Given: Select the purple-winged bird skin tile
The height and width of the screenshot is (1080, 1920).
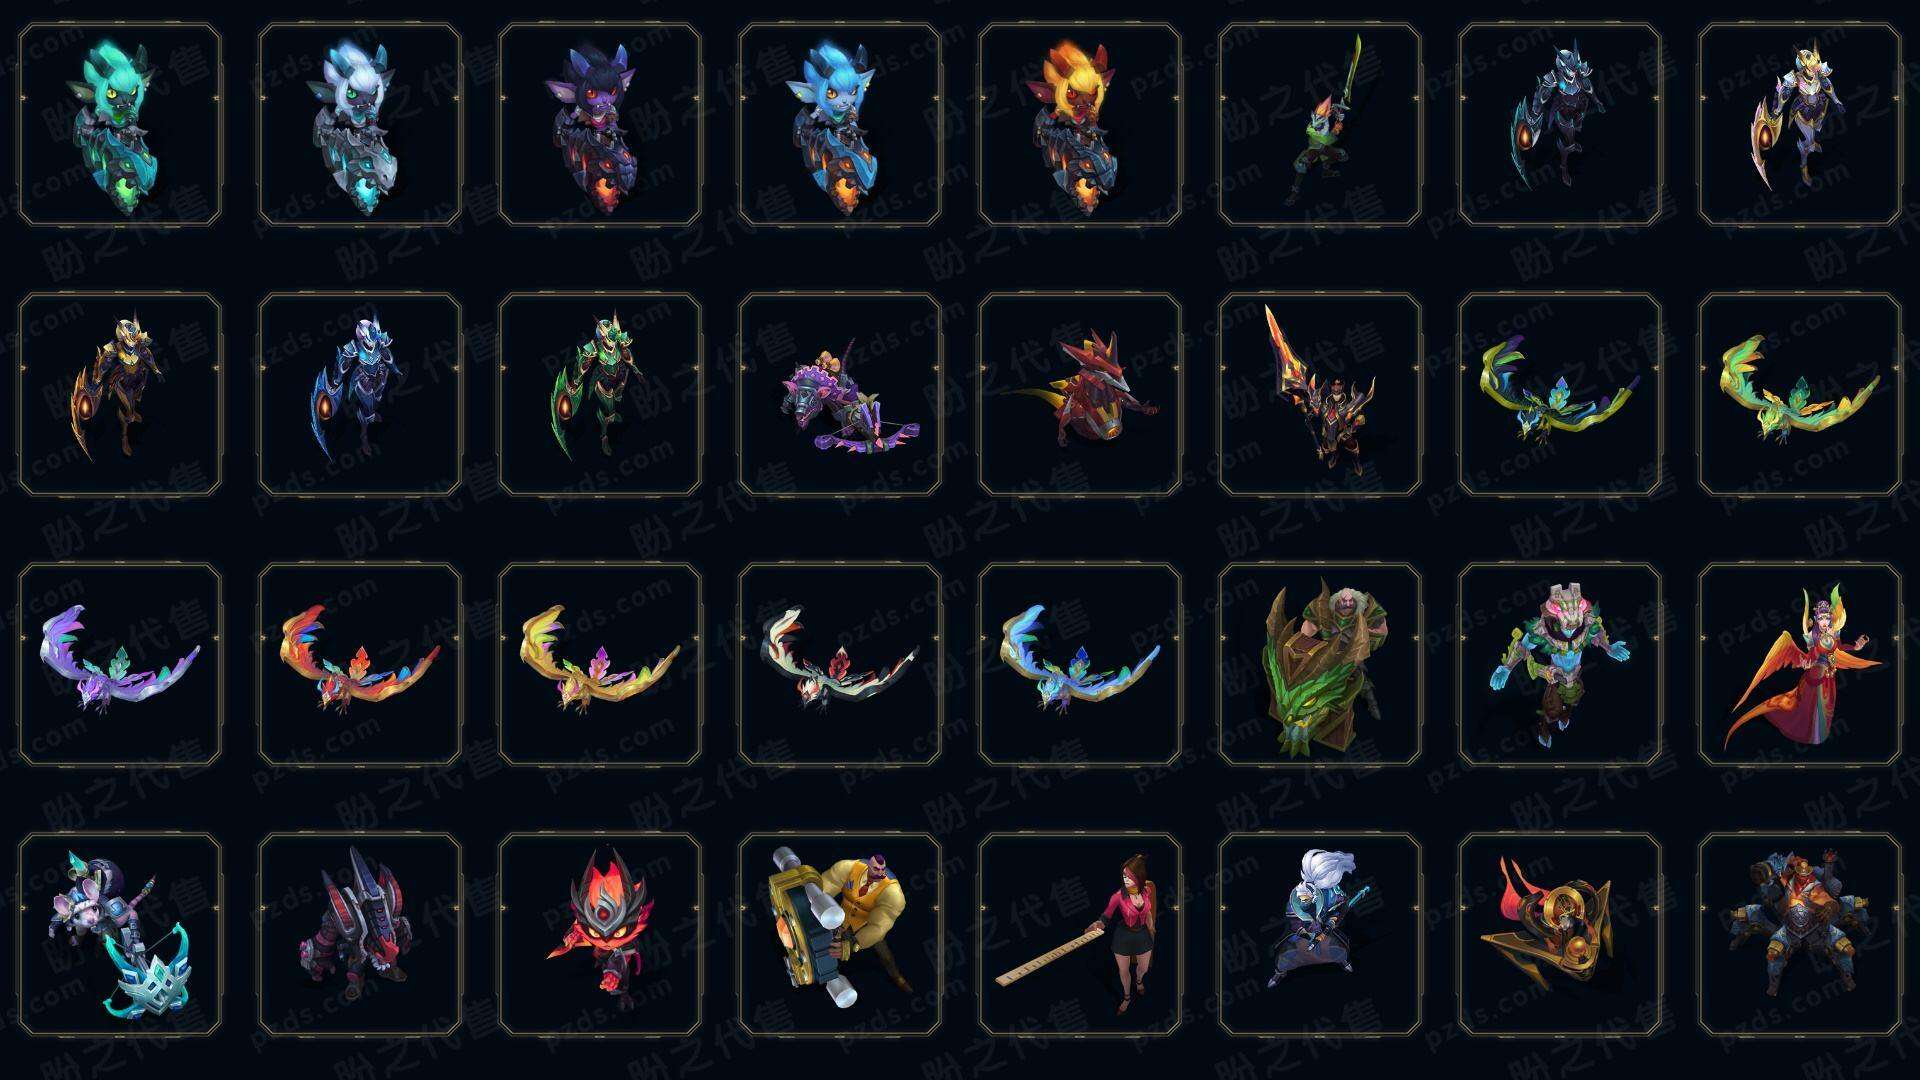Looking at the screenshot, I should (x=120, y=664).
